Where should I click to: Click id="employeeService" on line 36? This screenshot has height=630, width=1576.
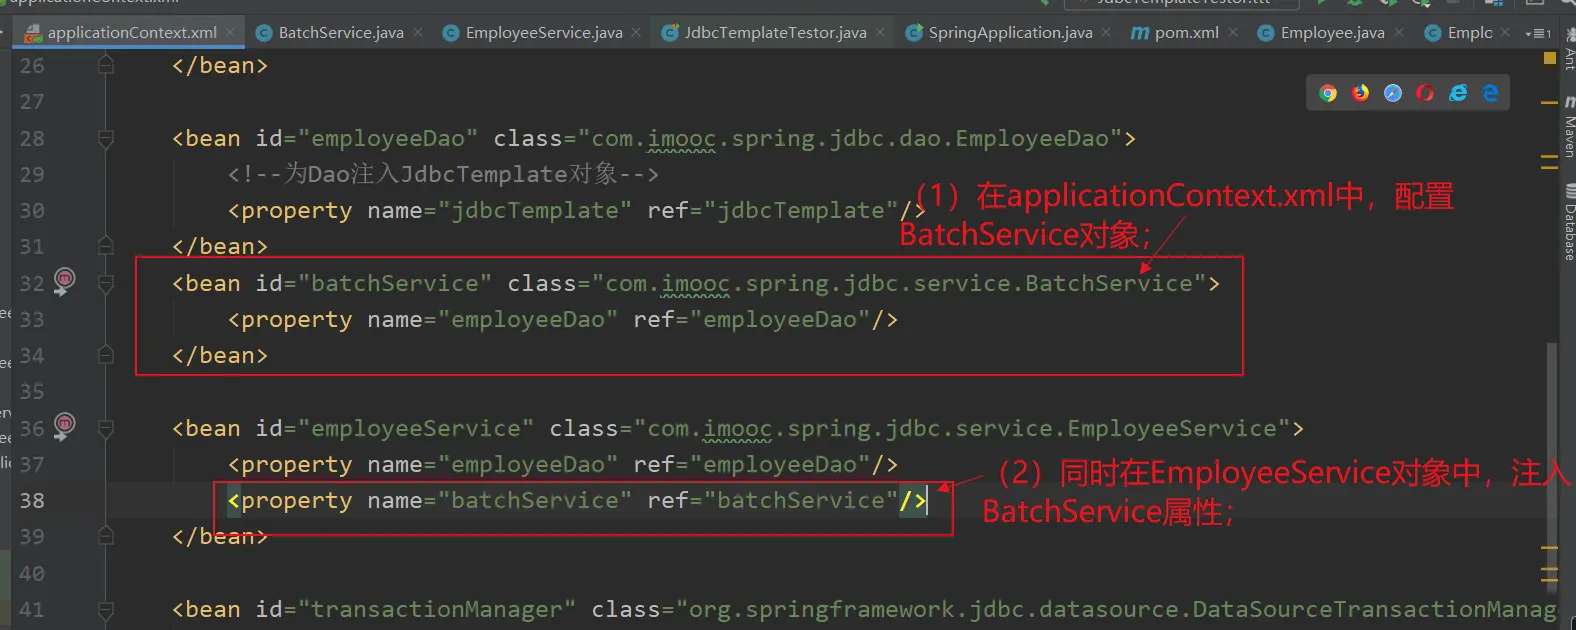(395, 429)
